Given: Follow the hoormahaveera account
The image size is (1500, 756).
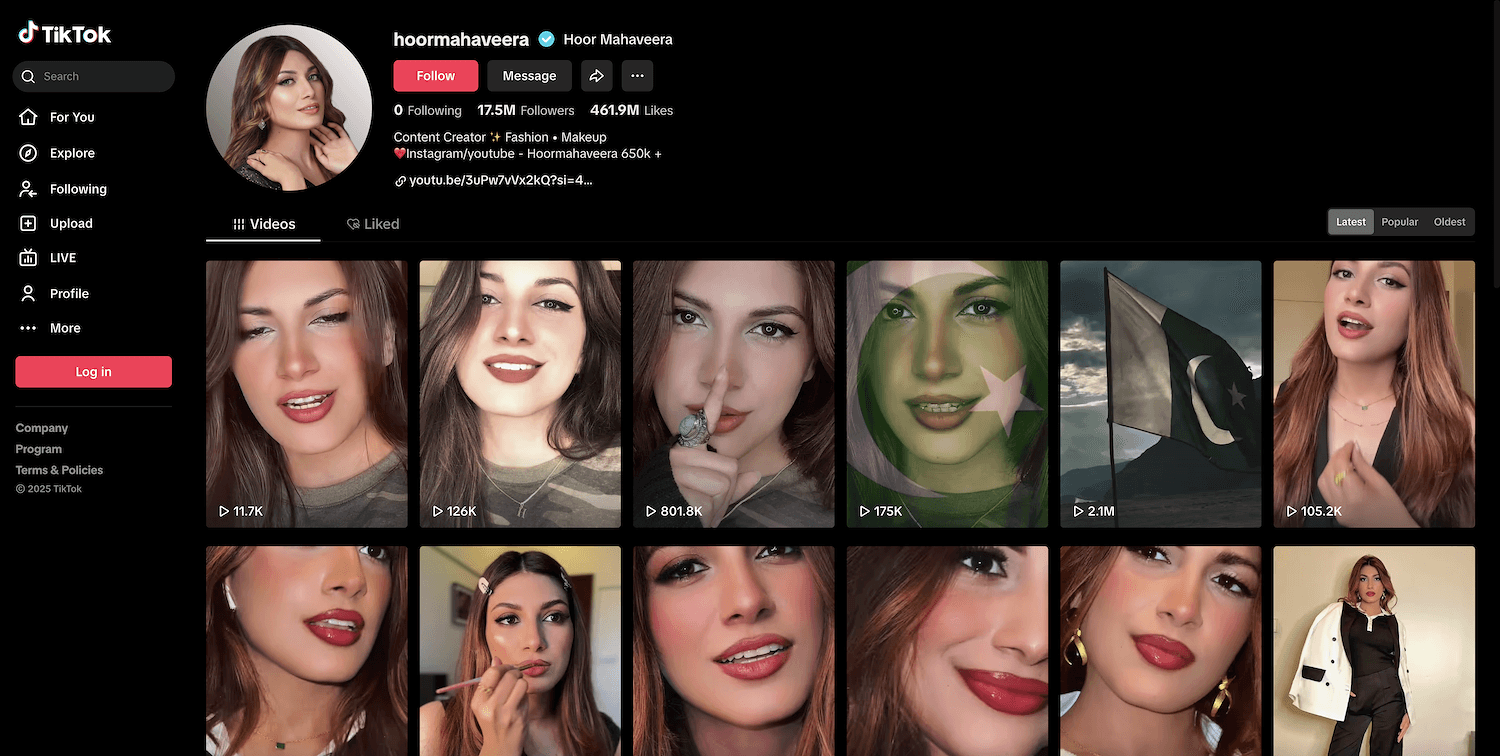Looking at the screenshot, I should point(435,76).
